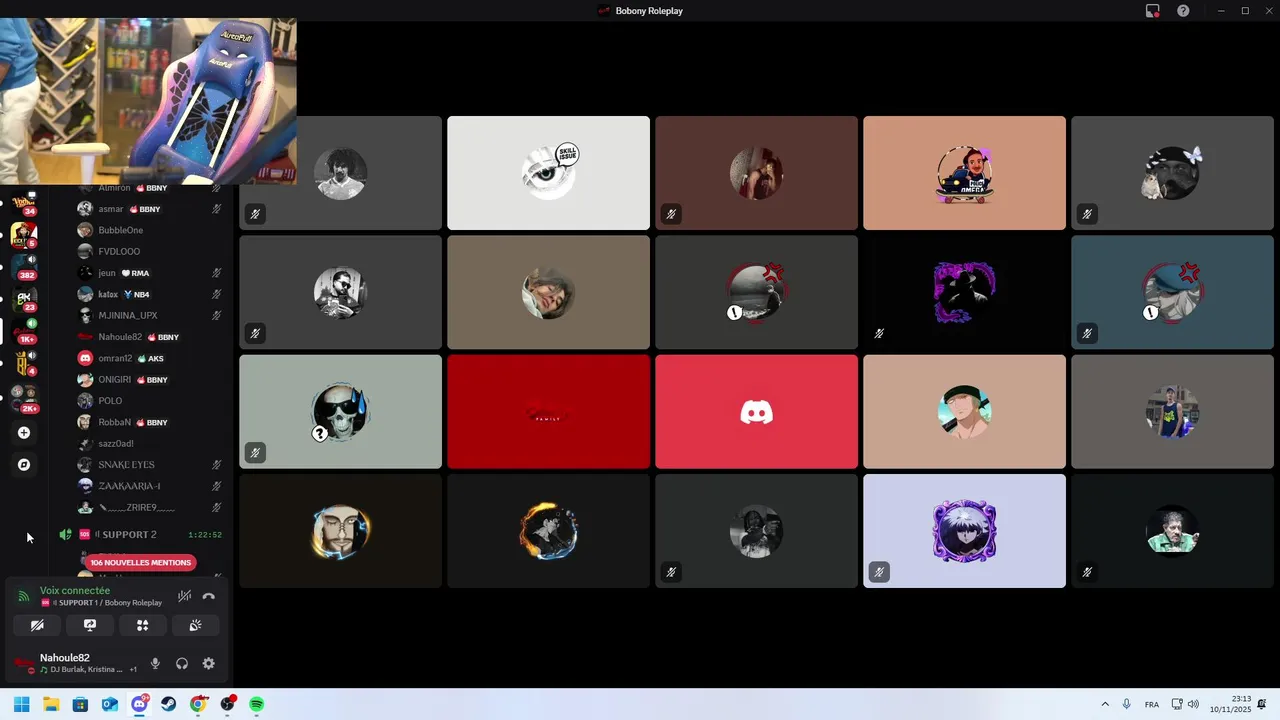Focus the skull with sunglasses tile
Image resolution: width=1280 pixels, height=720 pixels.
(x=340, y=411)
